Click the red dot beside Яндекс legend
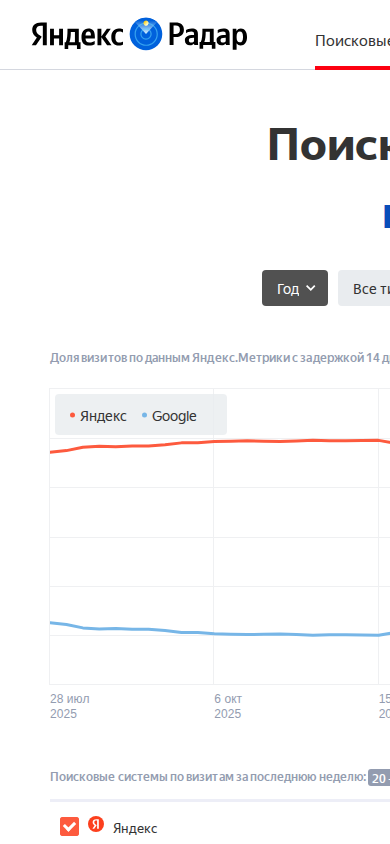 pyautogui.click(x=73, y=416)
